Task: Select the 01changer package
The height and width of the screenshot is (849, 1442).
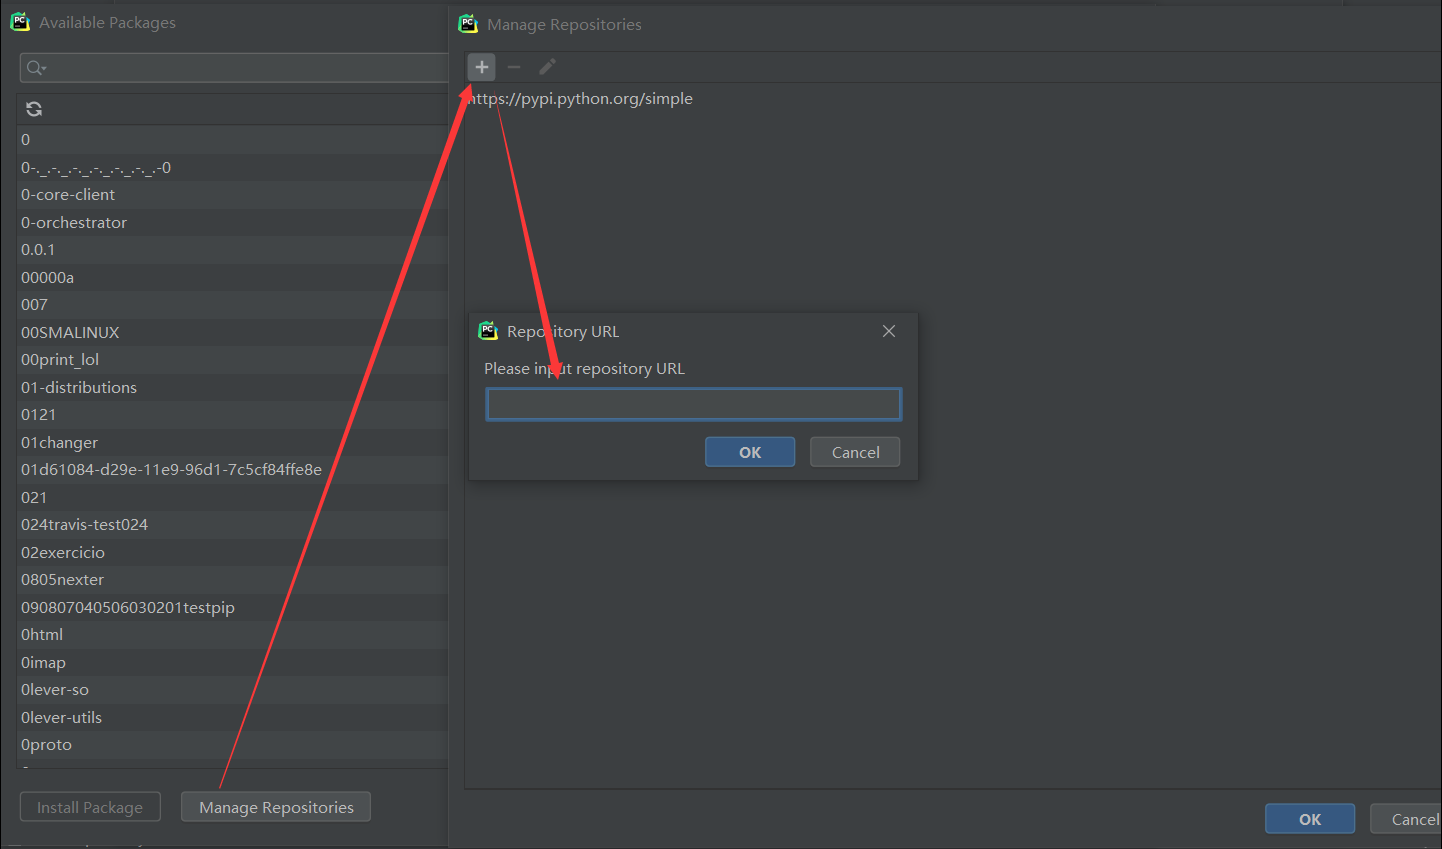Action: [232, 442]
